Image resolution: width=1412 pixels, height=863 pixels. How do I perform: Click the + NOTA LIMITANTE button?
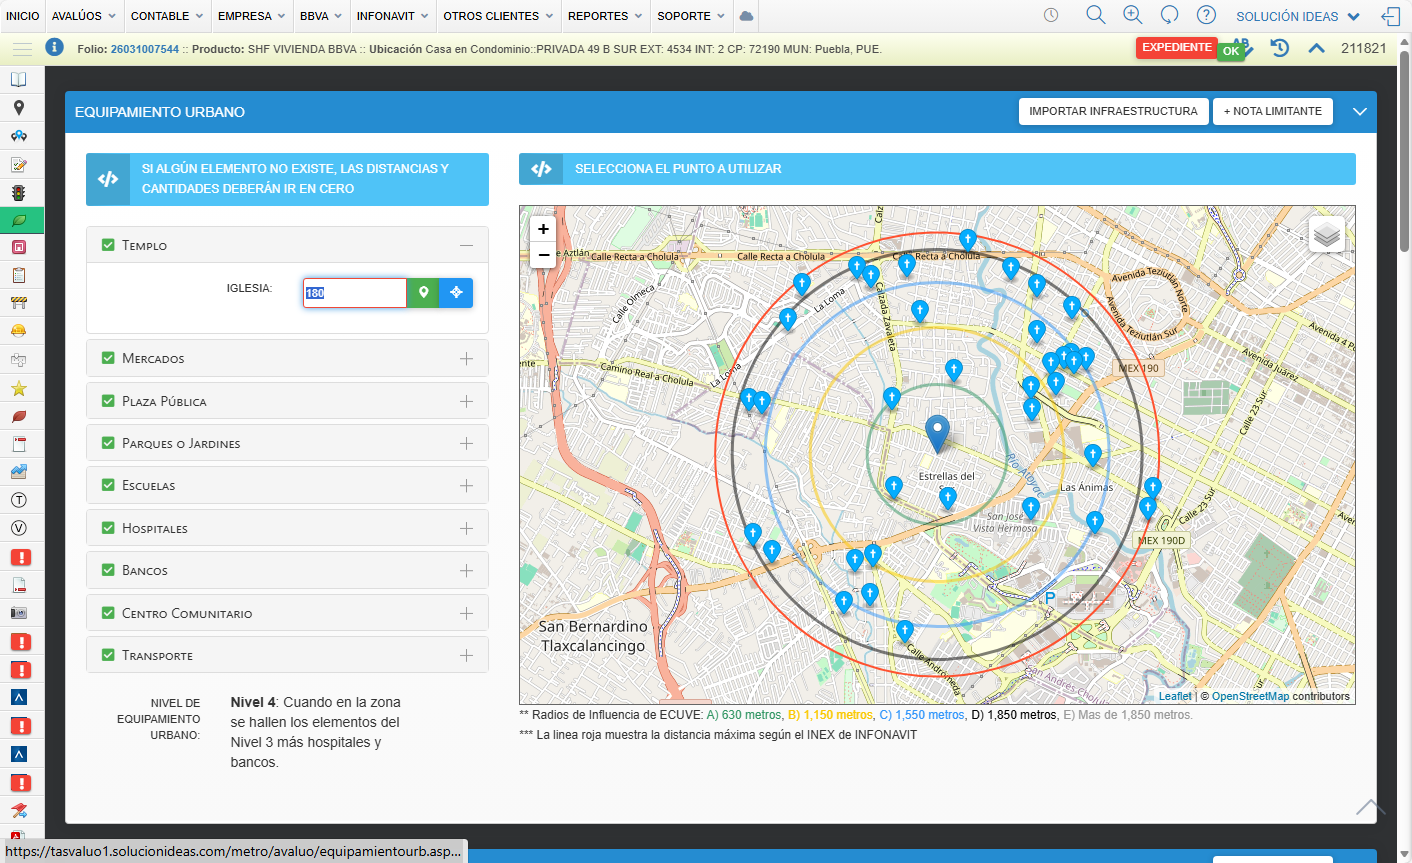click(x=1272, y=111)
